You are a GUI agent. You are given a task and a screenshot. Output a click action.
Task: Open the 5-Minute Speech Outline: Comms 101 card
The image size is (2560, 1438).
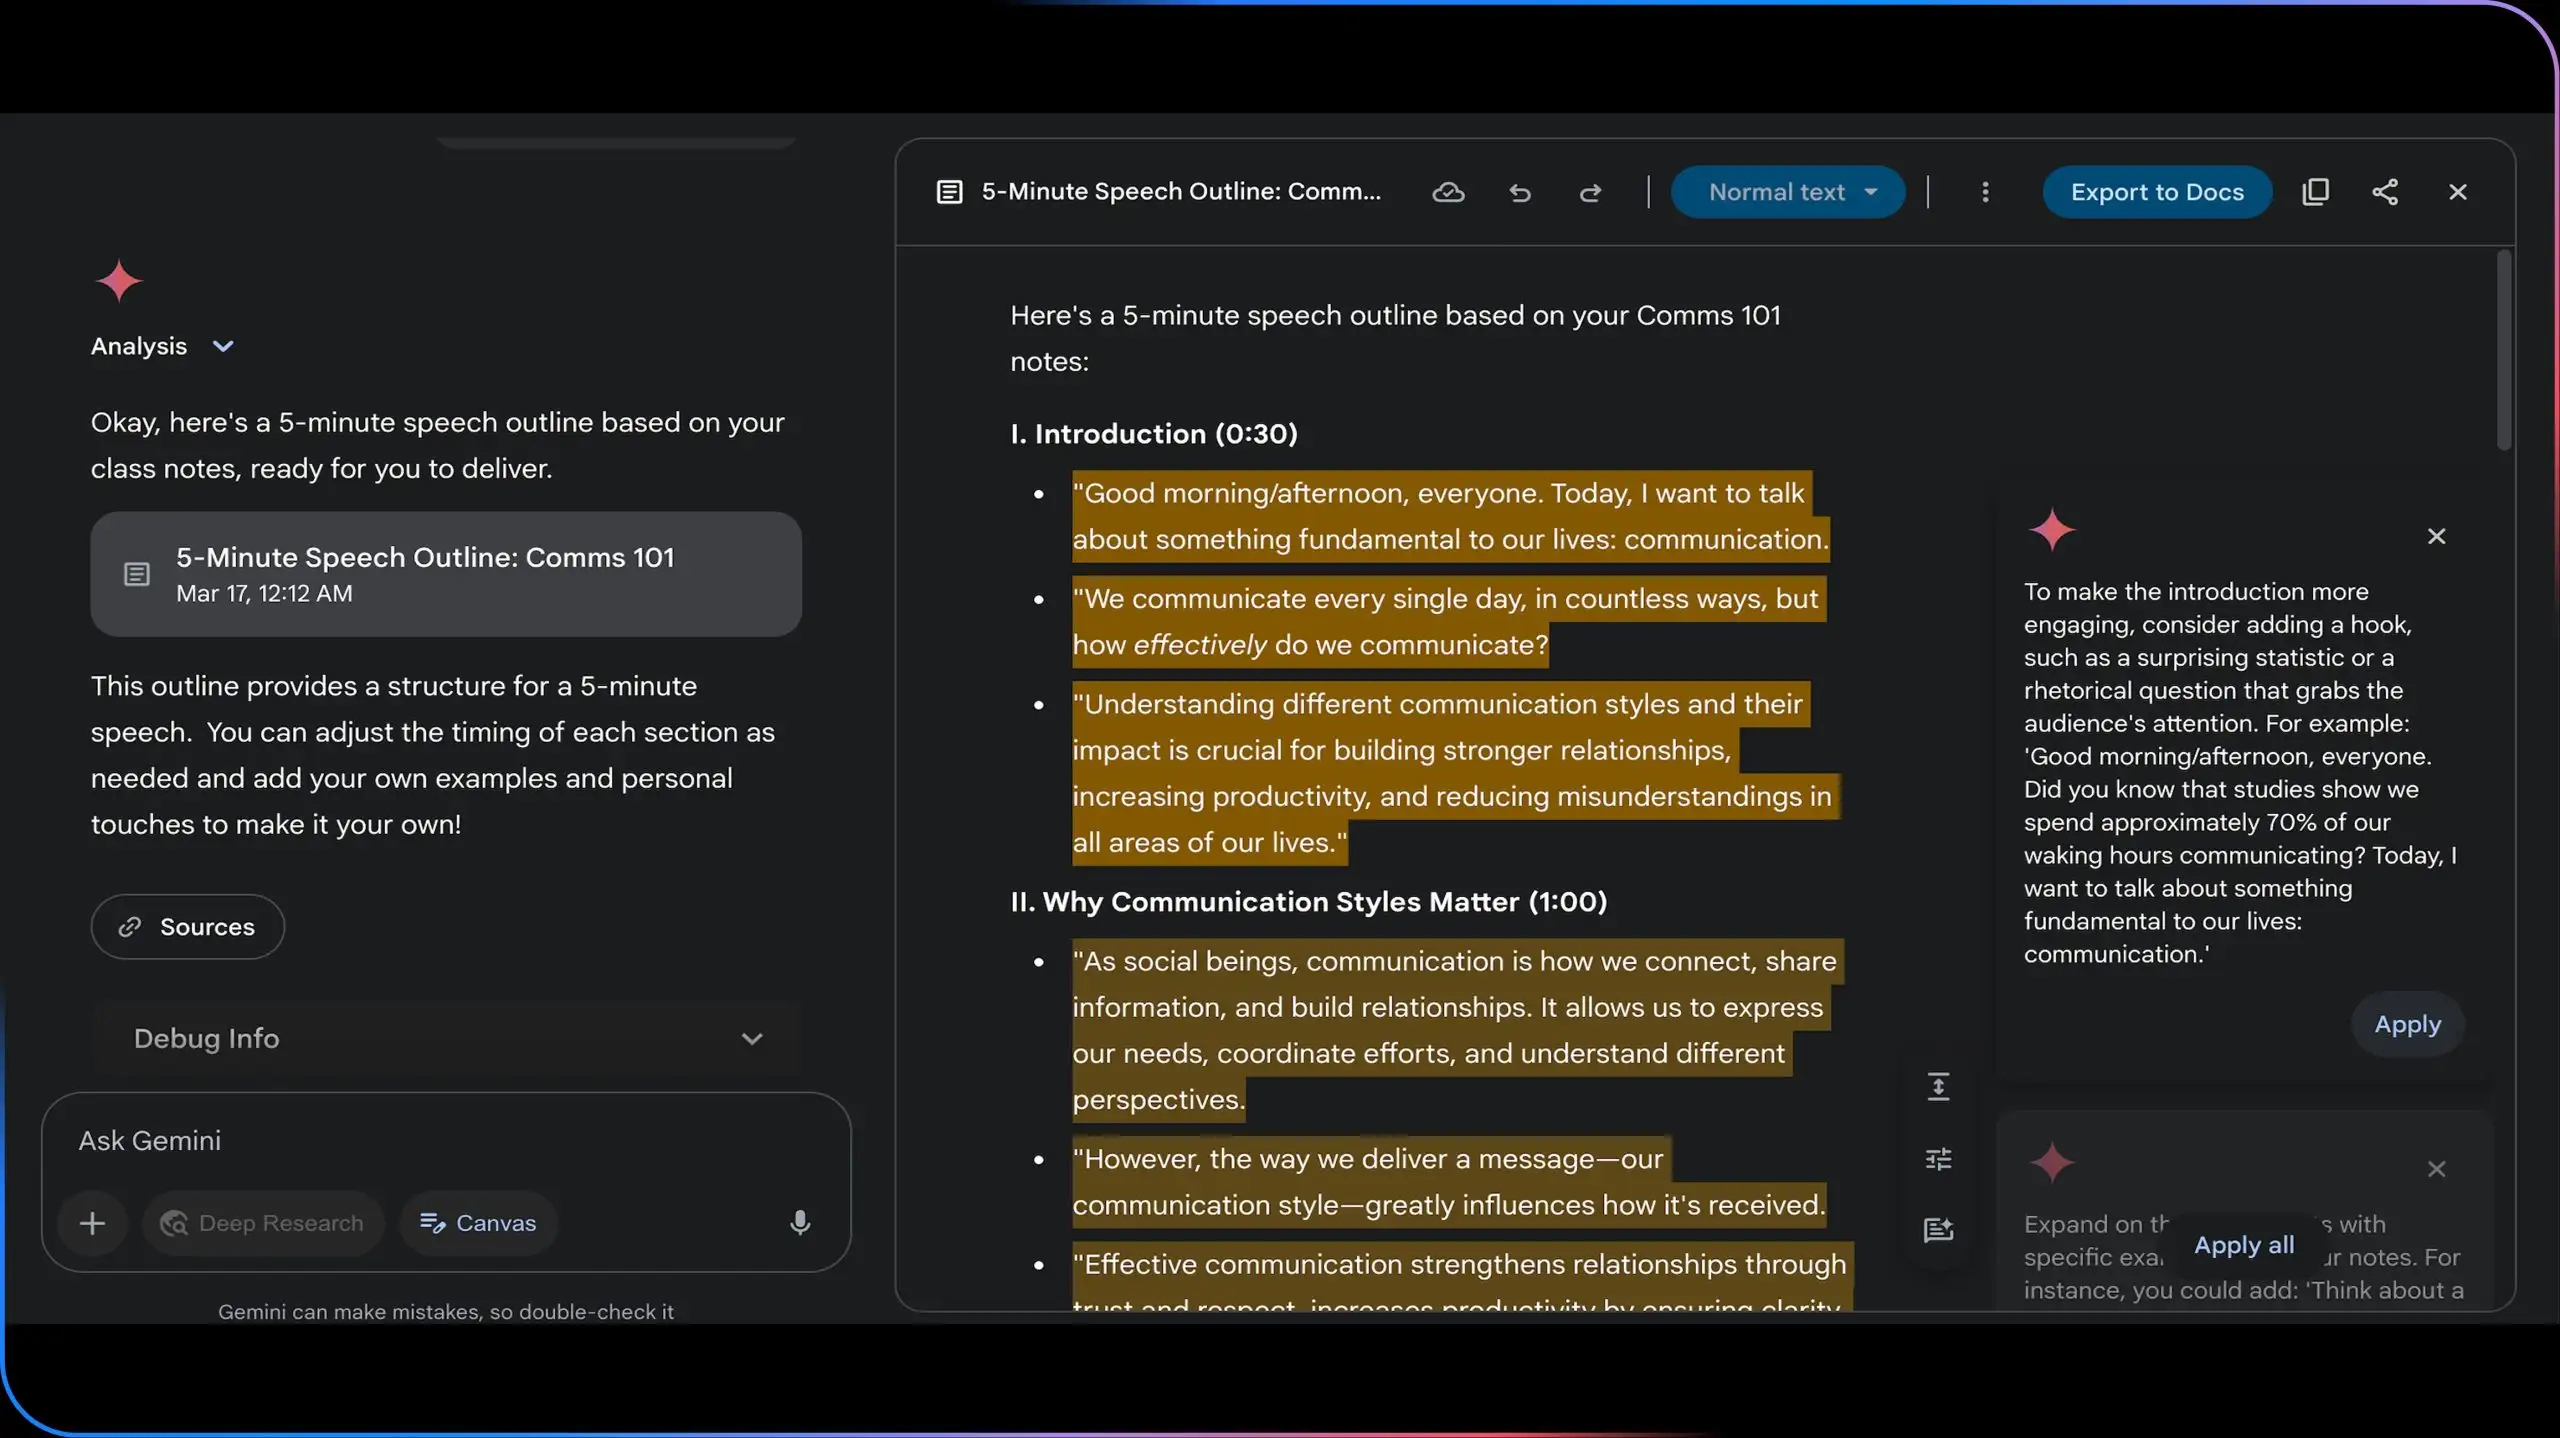click(446, 574)
